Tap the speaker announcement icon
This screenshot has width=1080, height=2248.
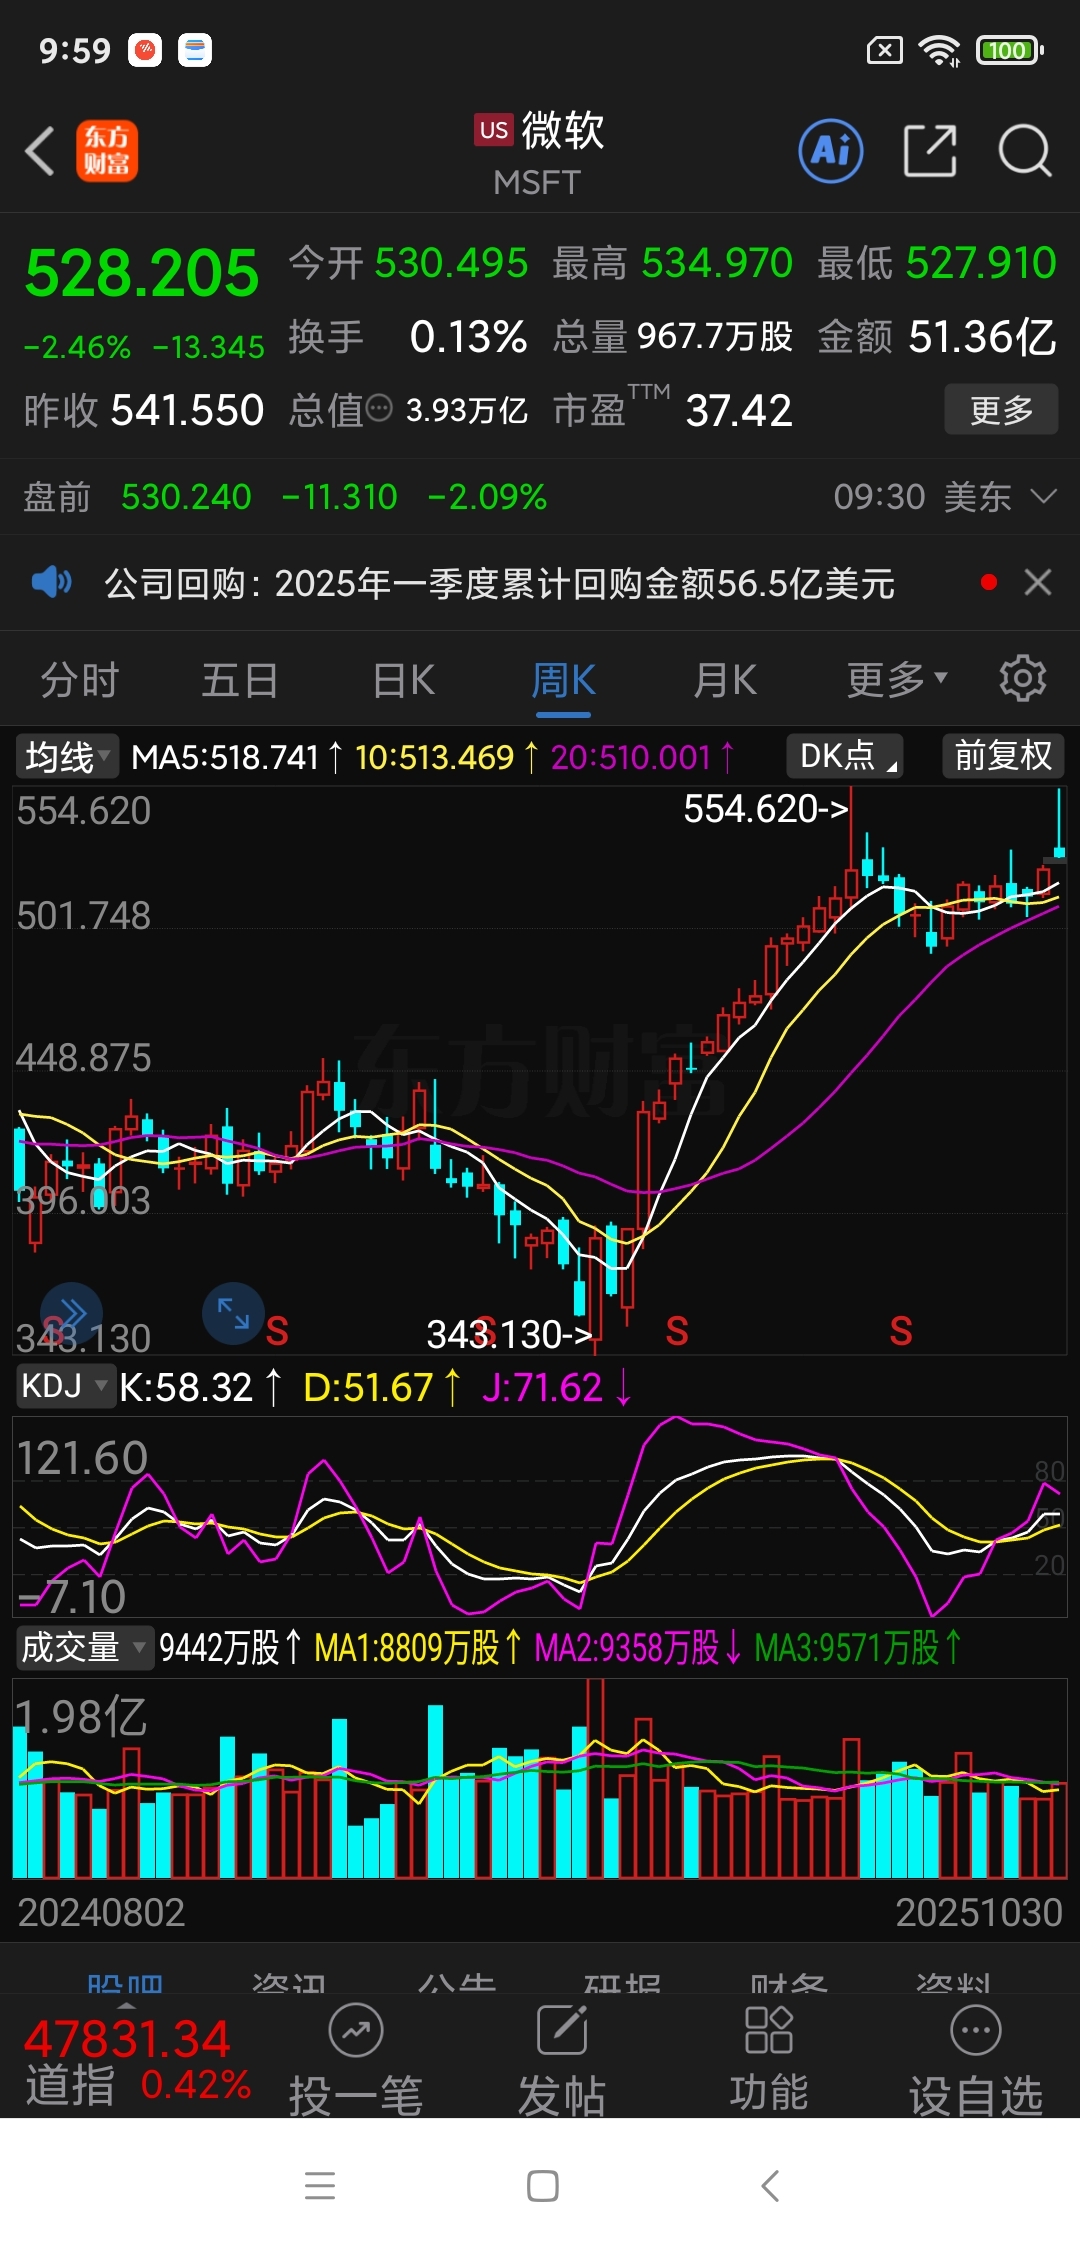coord(51,582)
